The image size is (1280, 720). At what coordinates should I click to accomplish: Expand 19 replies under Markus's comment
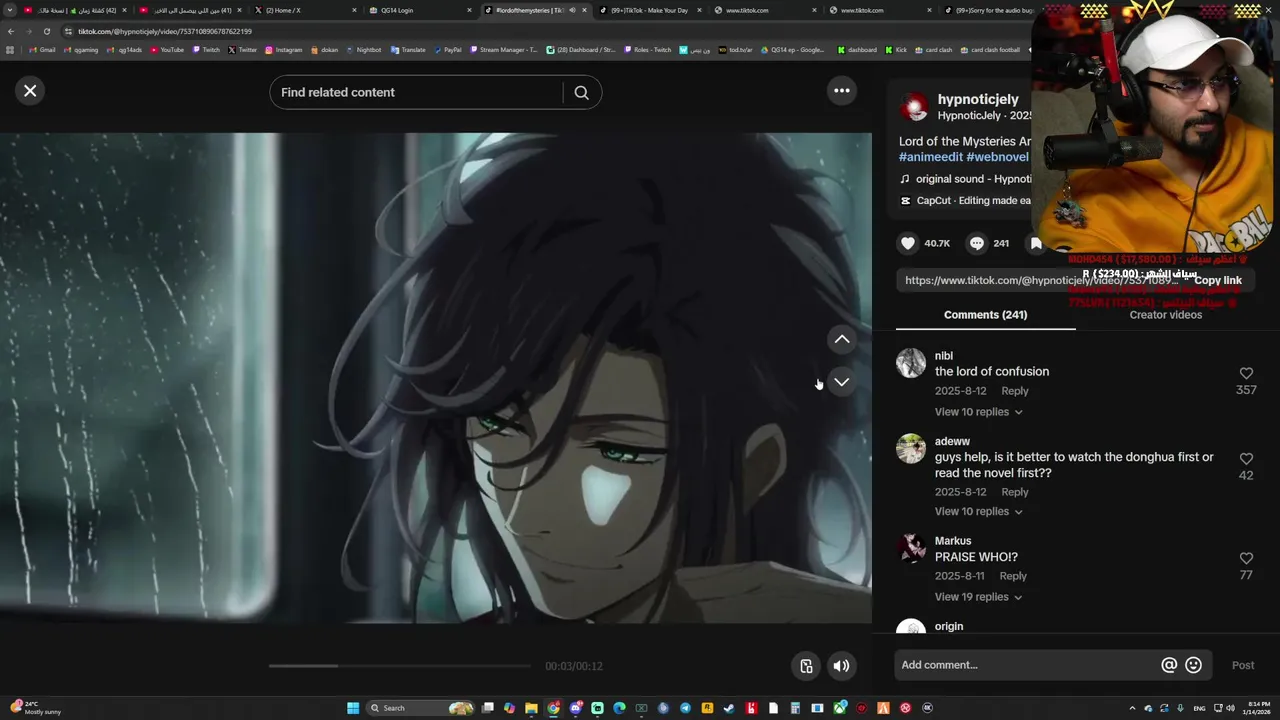tap(978, 597)
